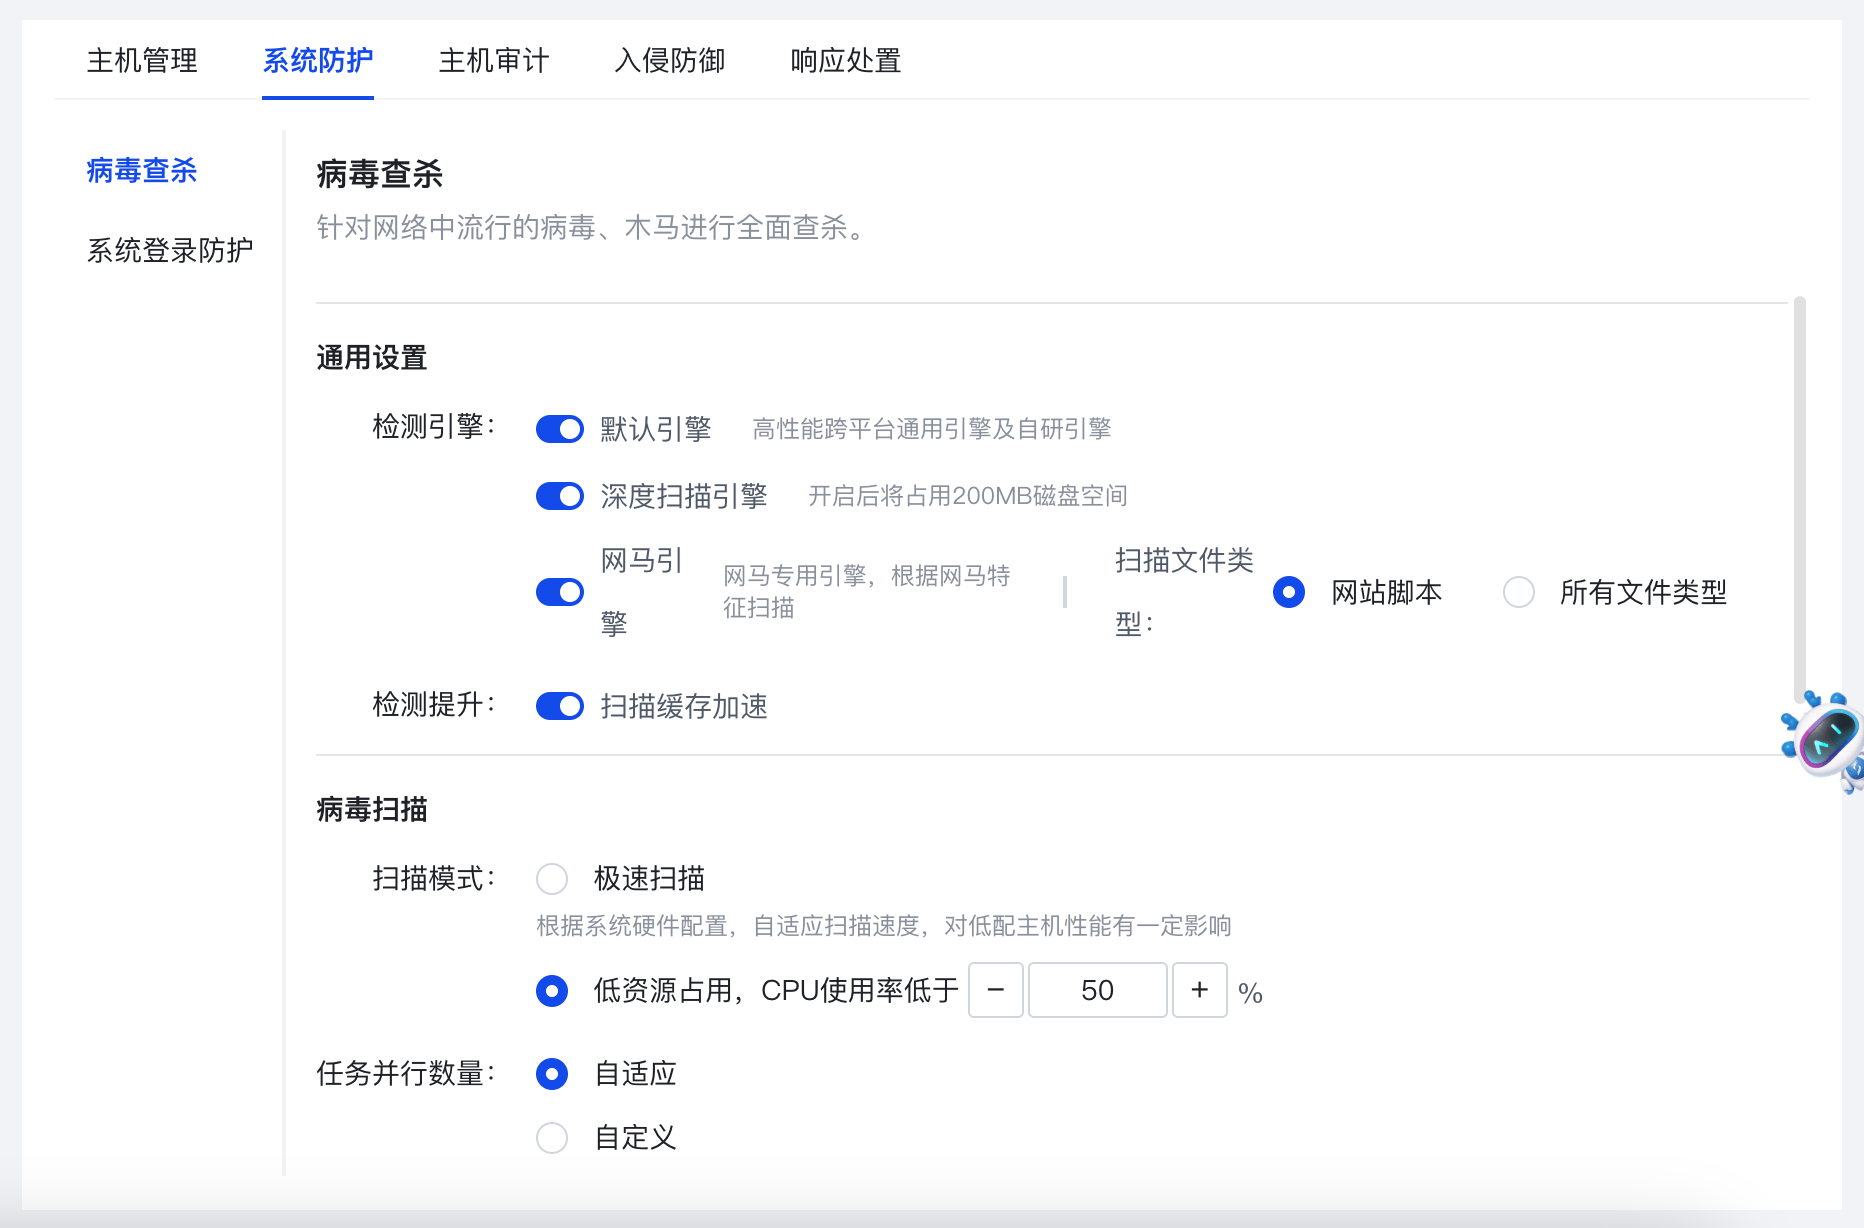
Task: Select the 网站脚本 radio option
Action: click(1289, 592)
